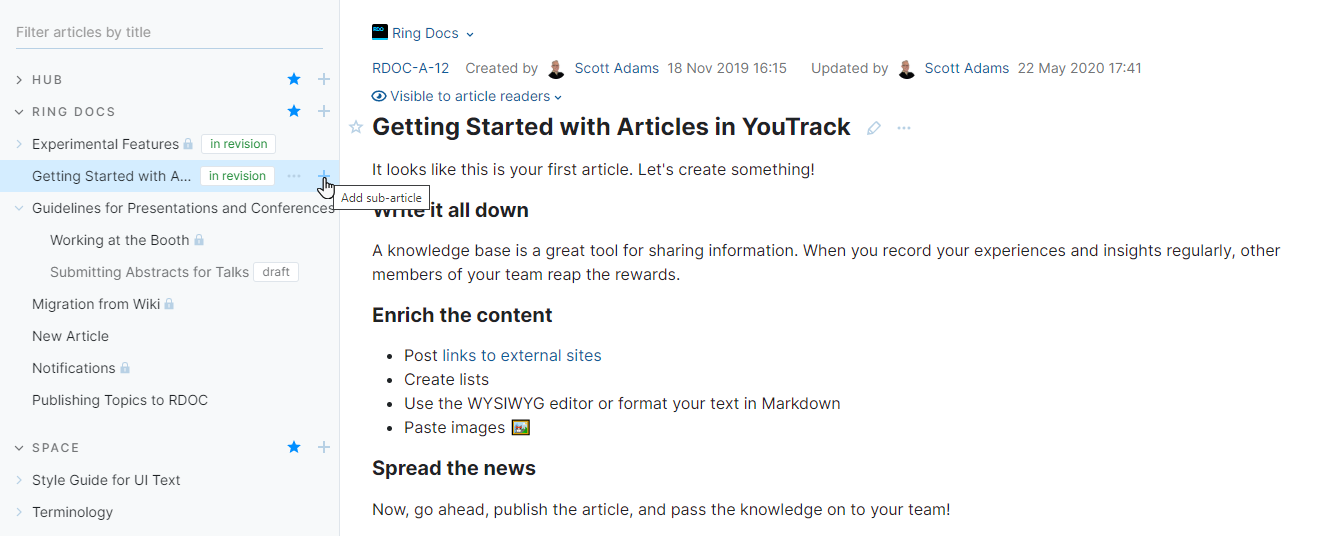Add new article to HUB project
This screenshot has height=536, width=1336.
click(324, 80)
